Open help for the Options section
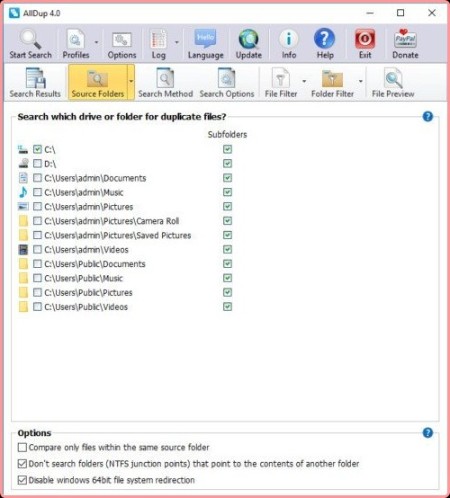Image resolution: width=450 pixels, height=498 pixels. coord(428,433)
